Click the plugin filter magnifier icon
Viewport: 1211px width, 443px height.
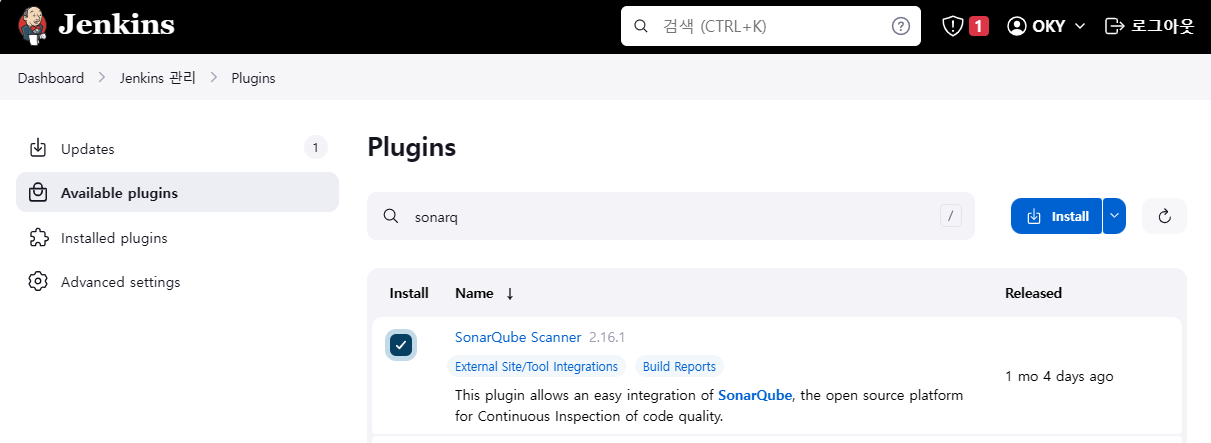(x=391, y=216)
